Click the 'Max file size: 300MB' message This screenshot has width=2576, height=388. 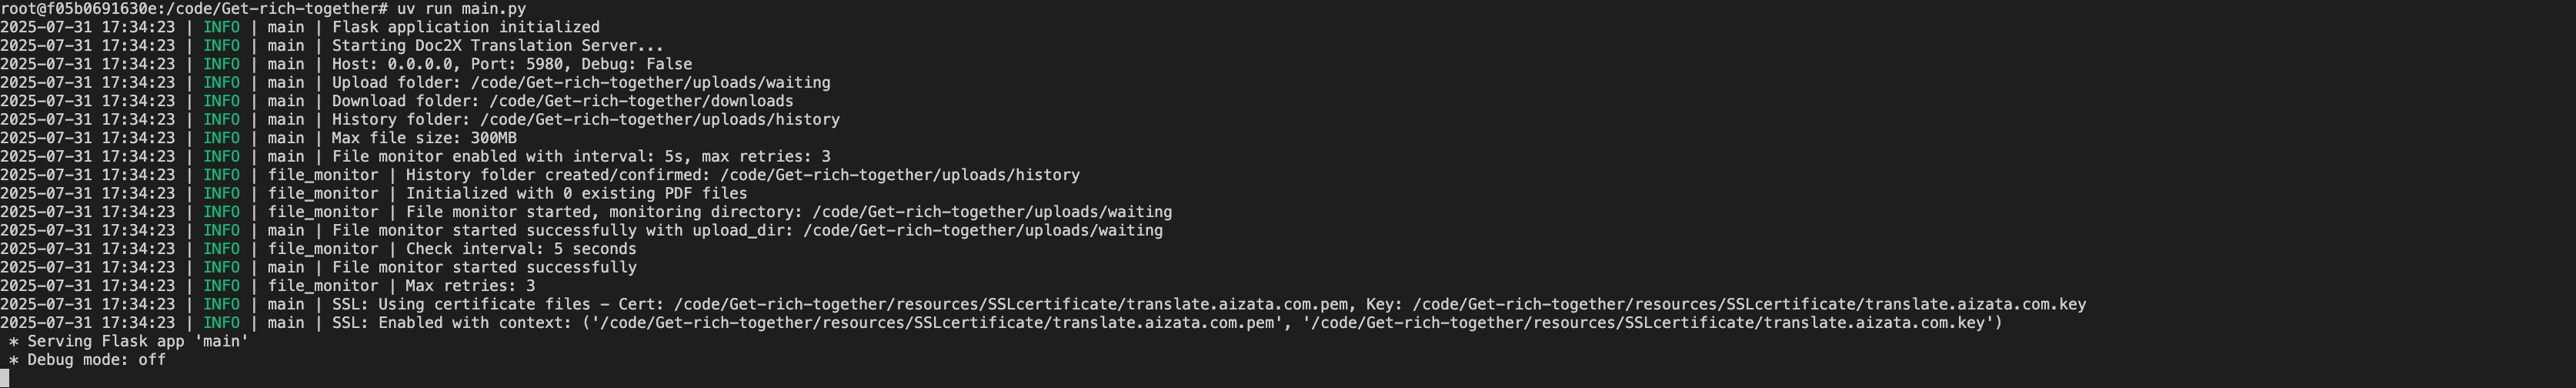tap(424, 138)
